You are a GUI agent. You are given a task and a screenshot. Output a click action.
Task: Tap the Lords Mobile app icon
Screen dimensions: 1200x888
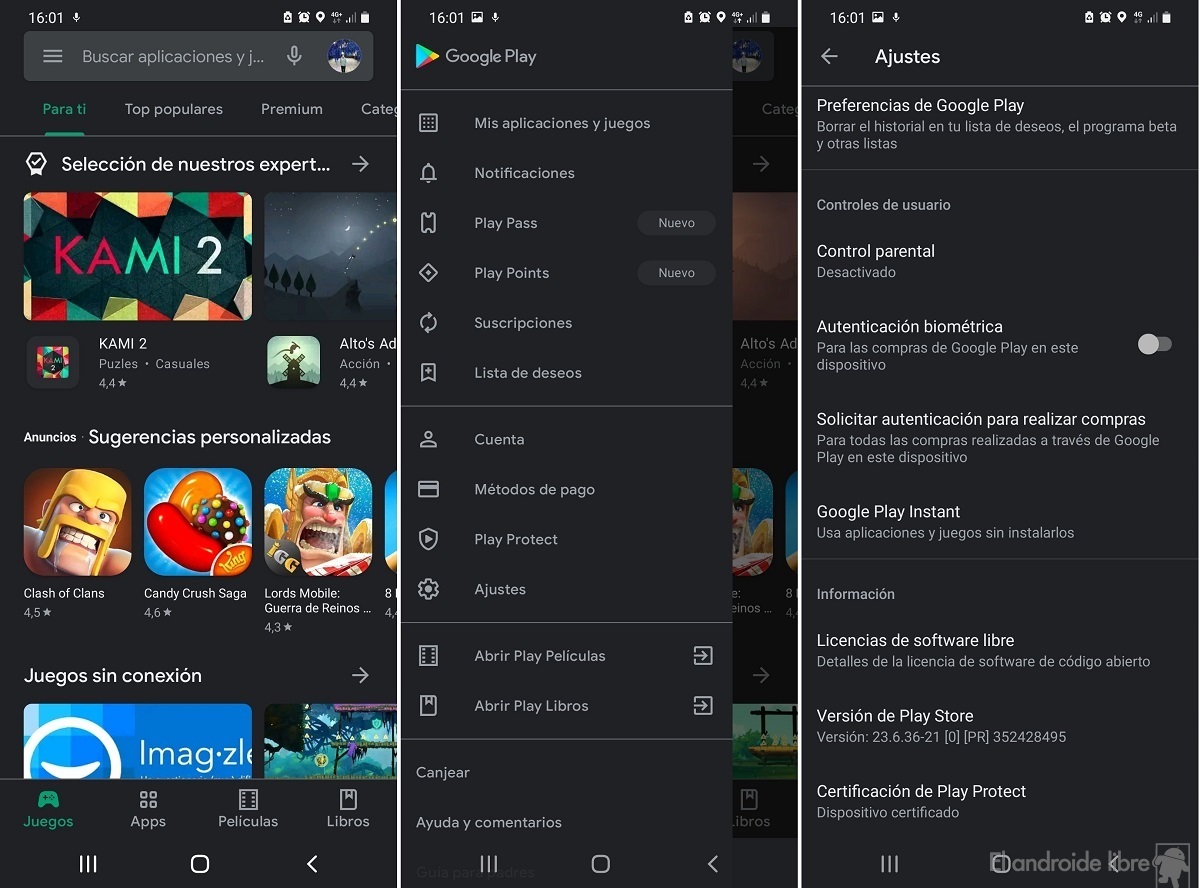point(318,522)
